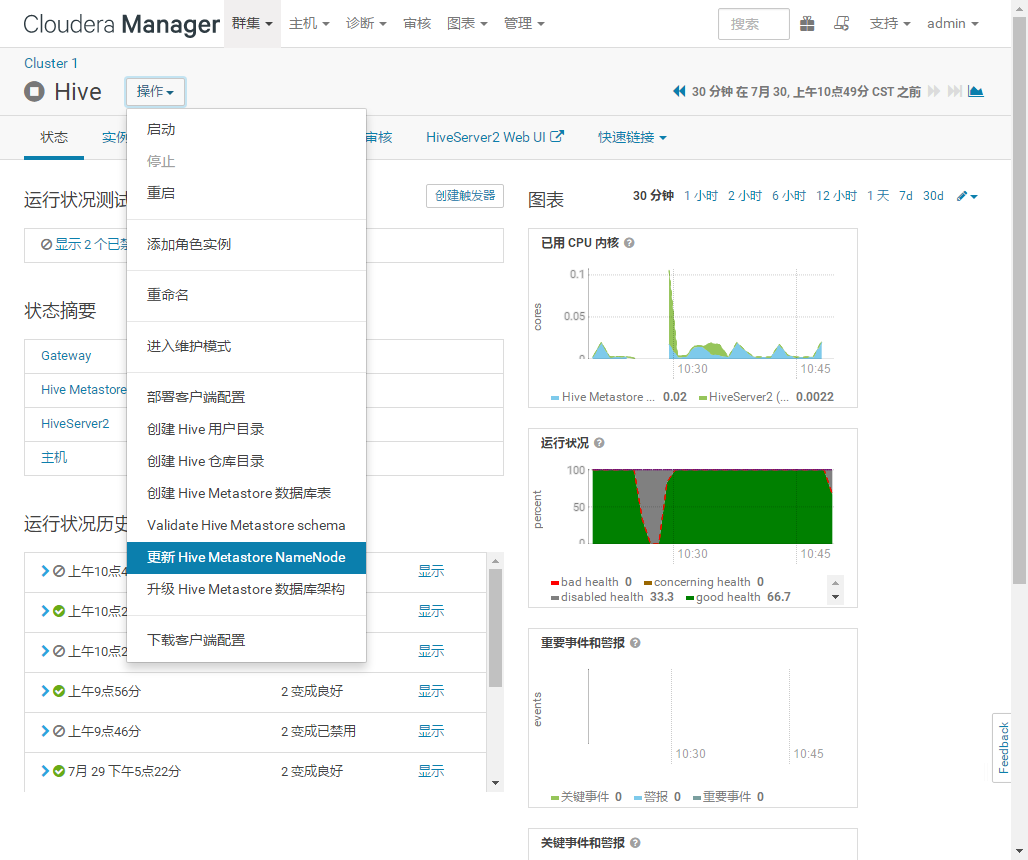Screen dimensions: 1028x860
Task: Expand the 上午9点46分 history row
Action: [45, 731]
